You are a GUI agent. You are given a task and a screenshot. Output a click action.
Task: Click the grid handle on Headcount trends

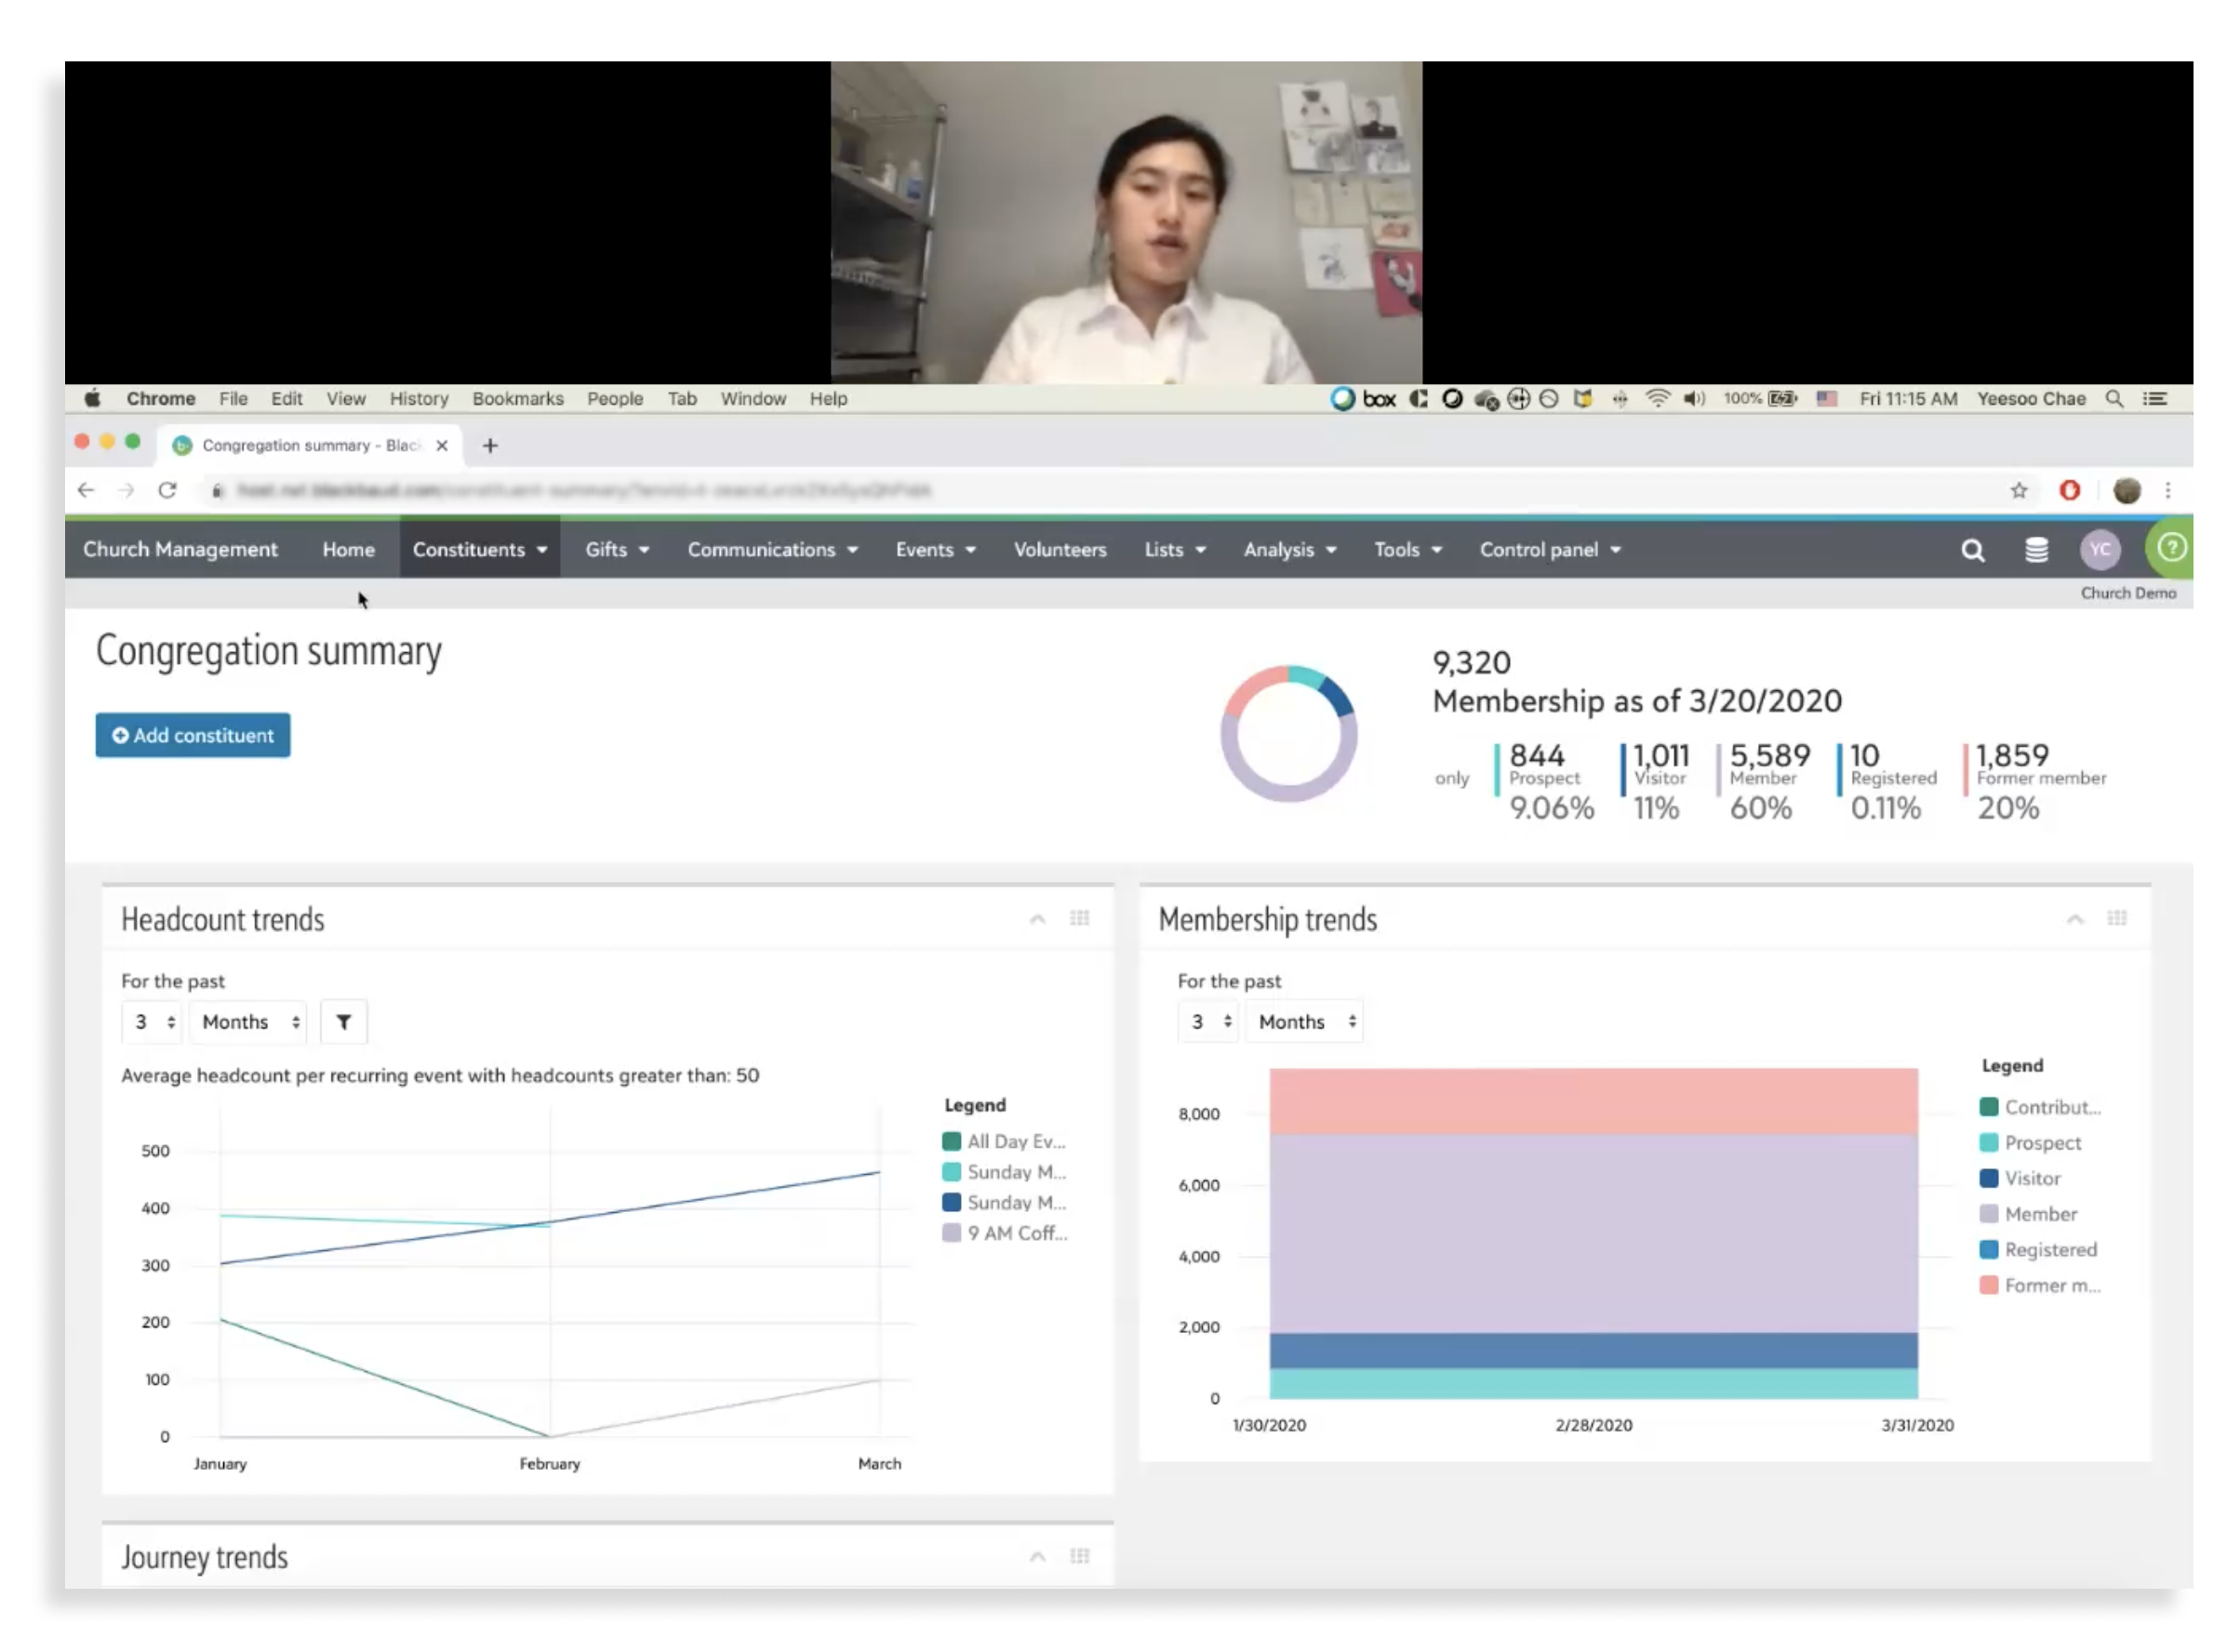point(1079,918)
